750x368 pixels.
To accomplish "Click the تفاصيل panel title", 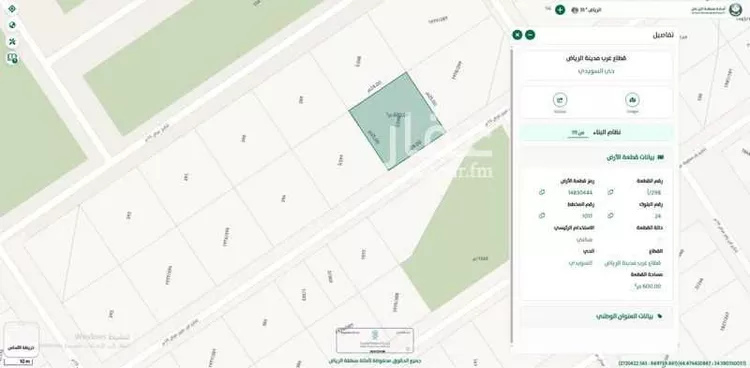I will click(x=663, y=35).
